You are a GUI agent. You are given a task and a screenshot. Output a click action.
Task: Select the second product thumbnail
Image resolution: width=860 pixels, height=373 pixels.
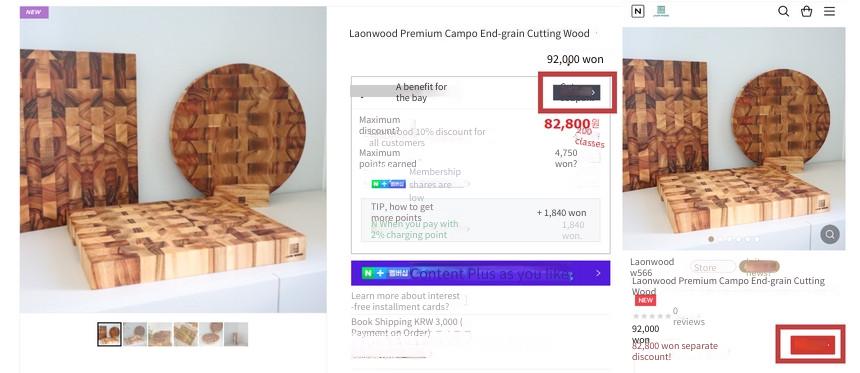[135, 334]
